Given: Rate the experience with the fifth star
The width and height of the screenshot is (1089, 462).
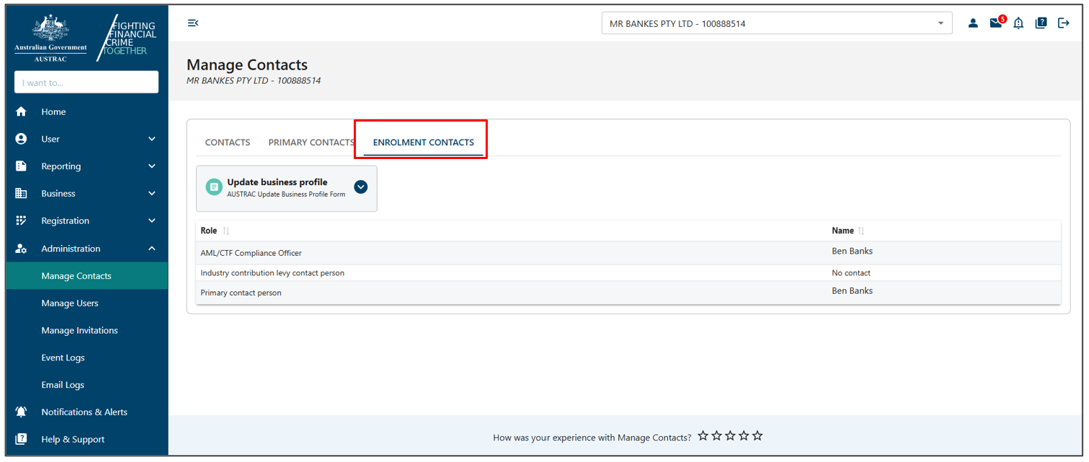Looking at the screenshot, I should tap(758, 436).
